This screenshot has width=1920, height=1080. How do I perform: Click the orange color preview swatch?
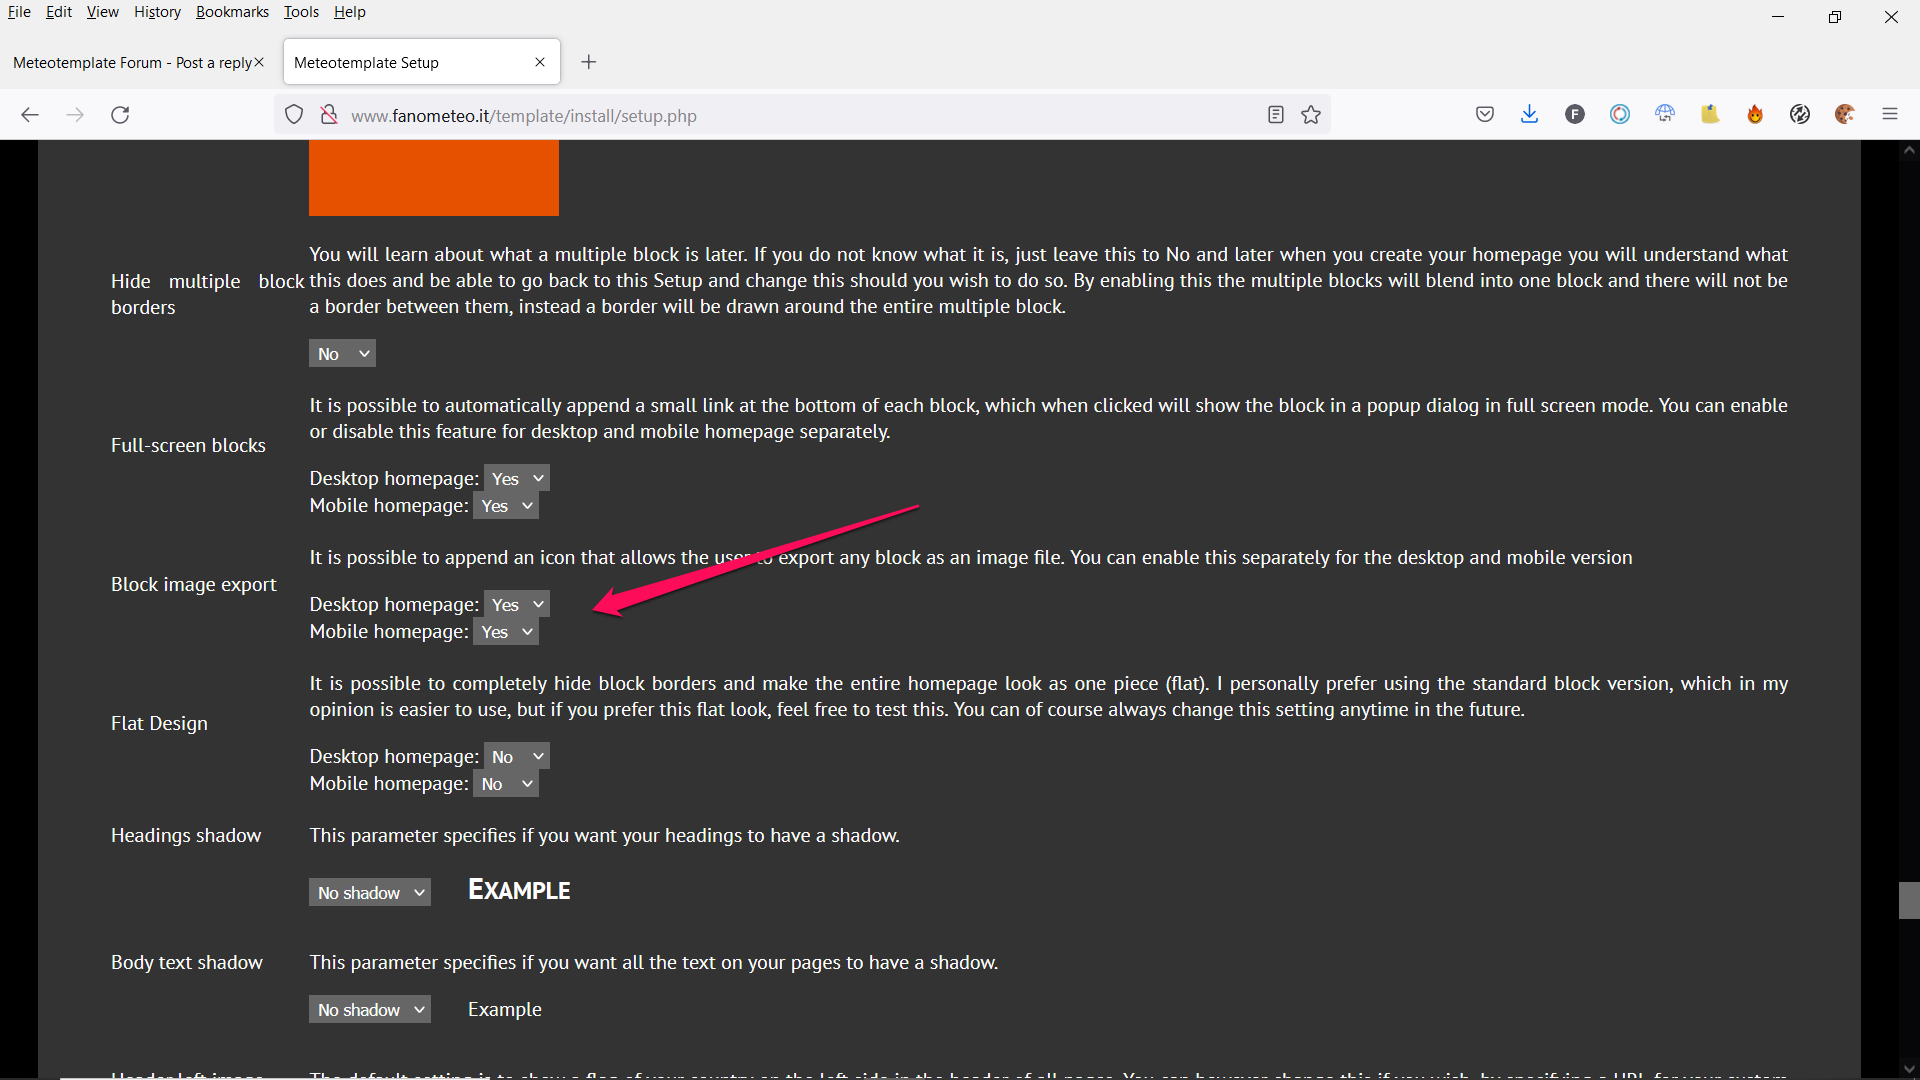pyautogui.click(x=434, y=178)
